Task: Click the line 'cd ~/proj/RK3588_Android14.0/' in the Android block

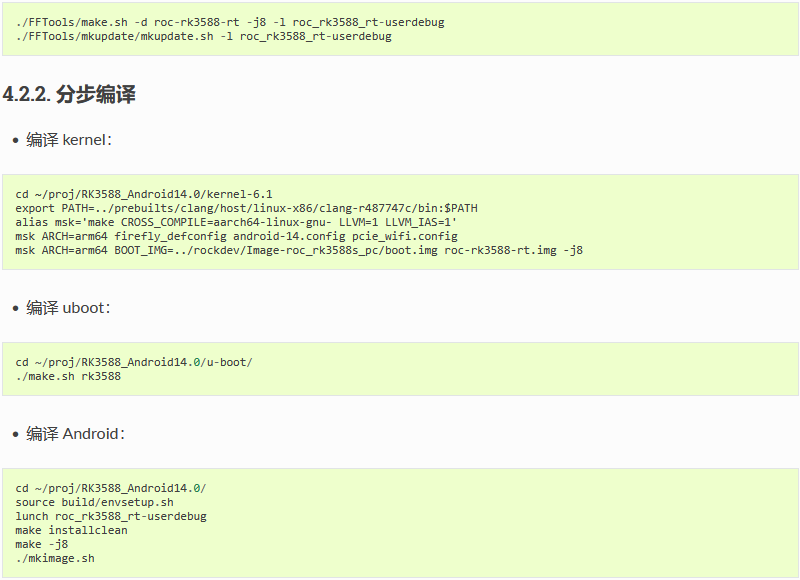Action: tap(111, 488)
